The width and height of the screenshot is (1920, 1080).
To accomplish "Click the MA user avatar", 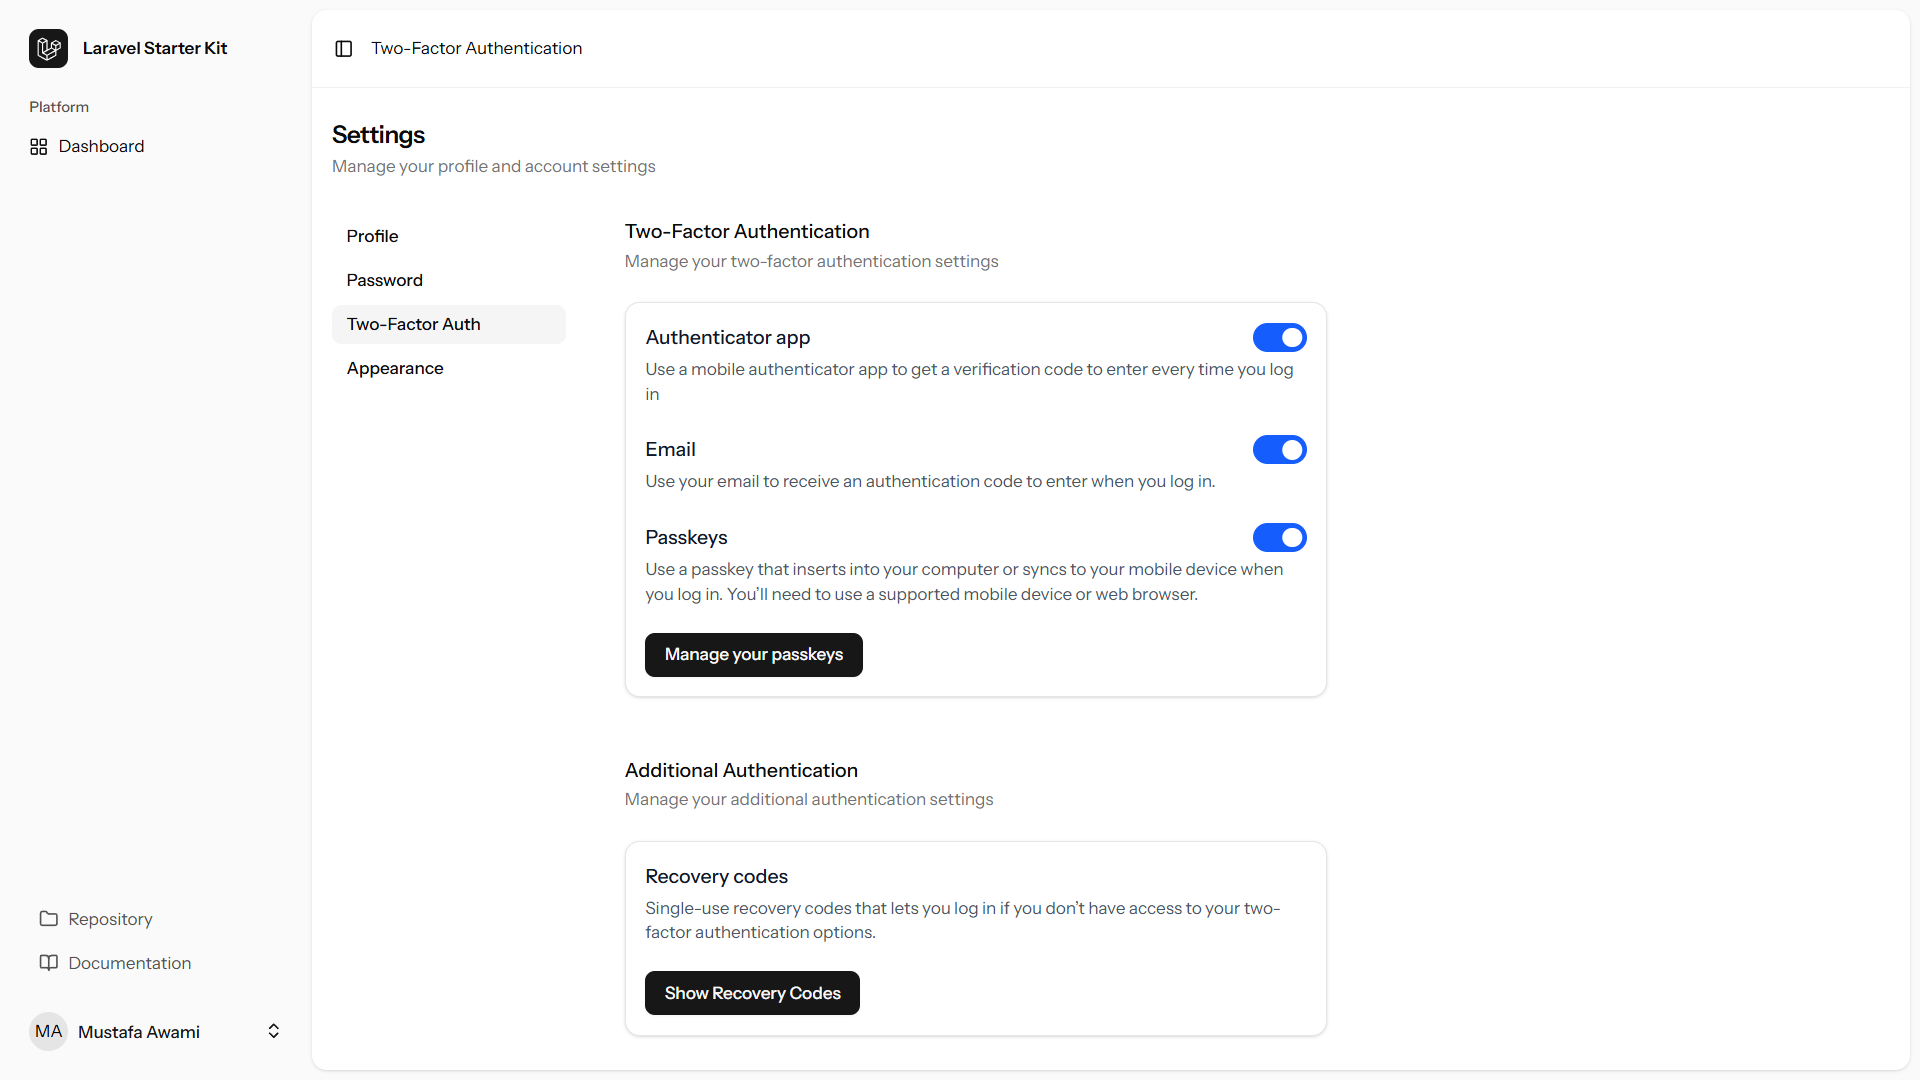I will click(47, 1031).
